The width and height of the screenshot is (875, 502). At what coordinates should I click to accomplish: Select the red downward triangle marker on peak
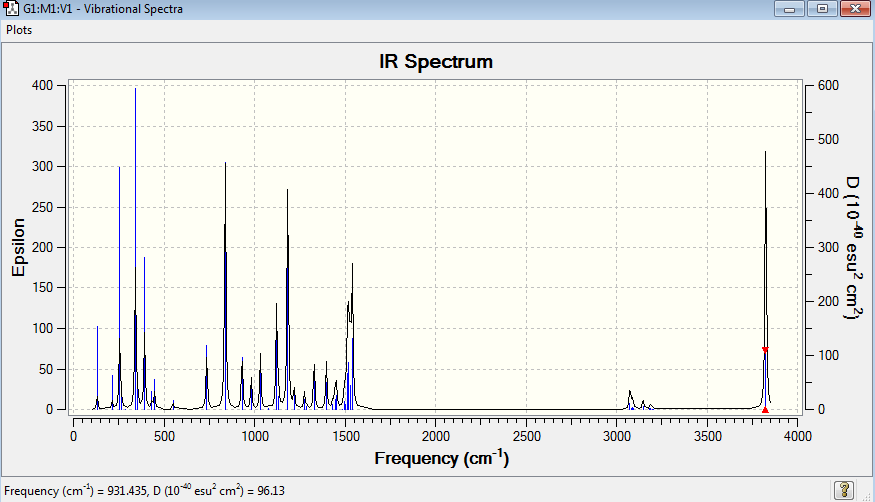tap(765, 350)
